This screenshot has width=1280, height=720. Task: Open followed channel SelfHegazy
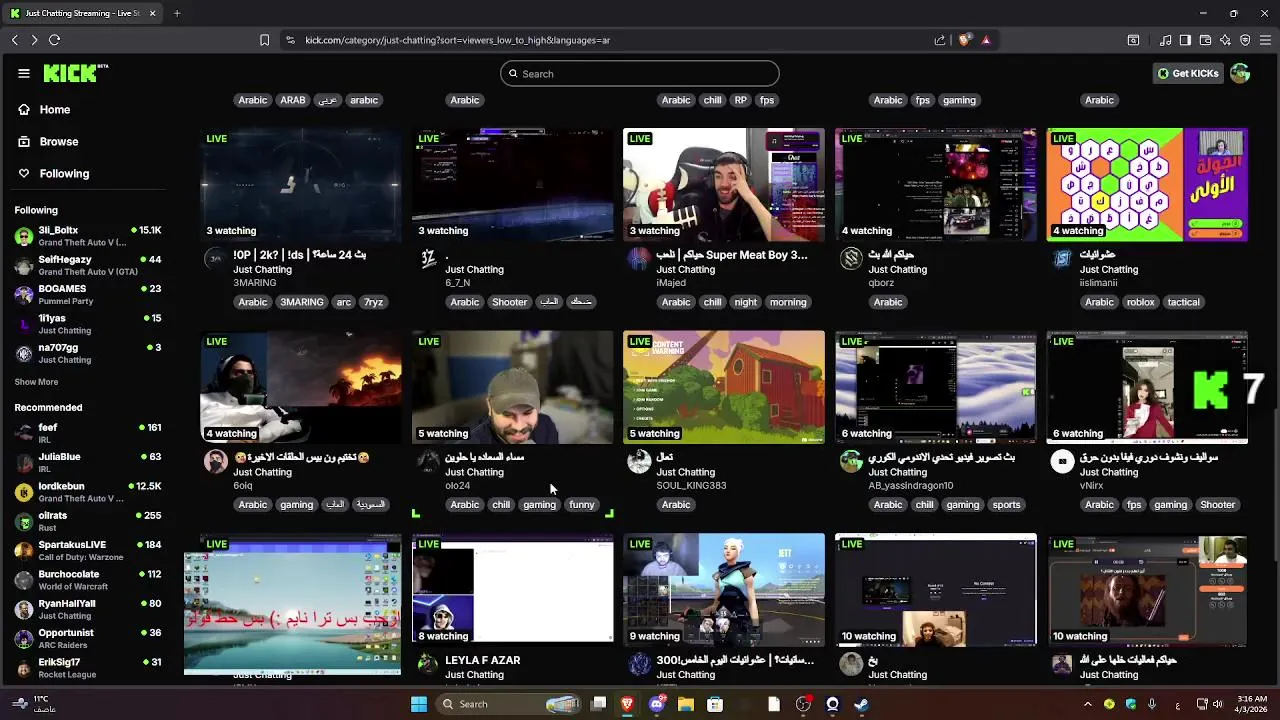click(x=88, y=265)
